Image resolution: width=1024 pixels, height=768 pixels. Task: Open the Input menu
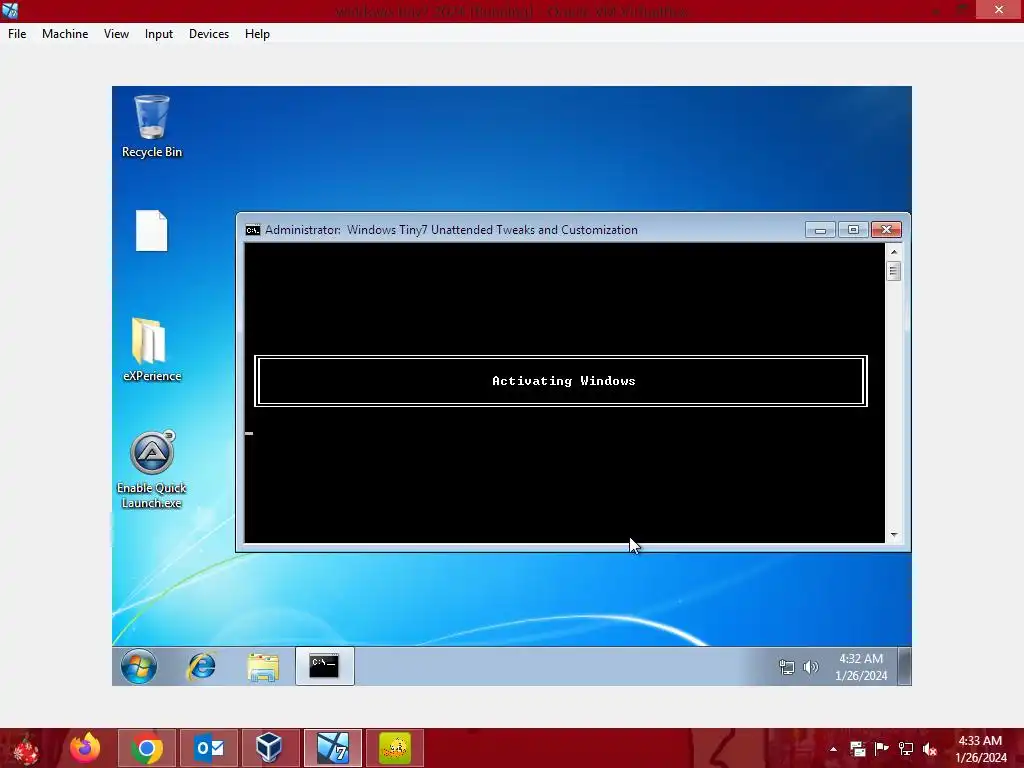(159, 34)
